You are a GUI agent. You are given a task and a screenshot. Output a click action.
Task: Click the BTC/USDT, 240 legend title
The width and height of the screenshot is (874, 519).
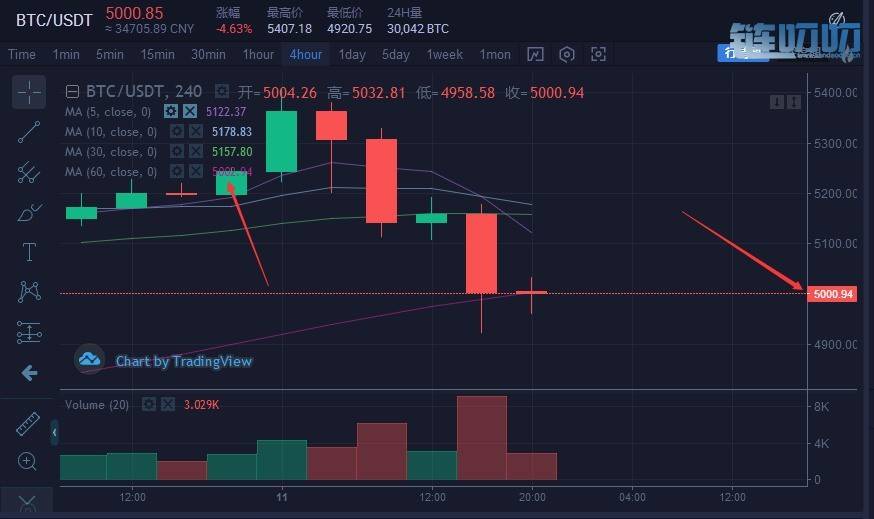(x=144, y=91)
